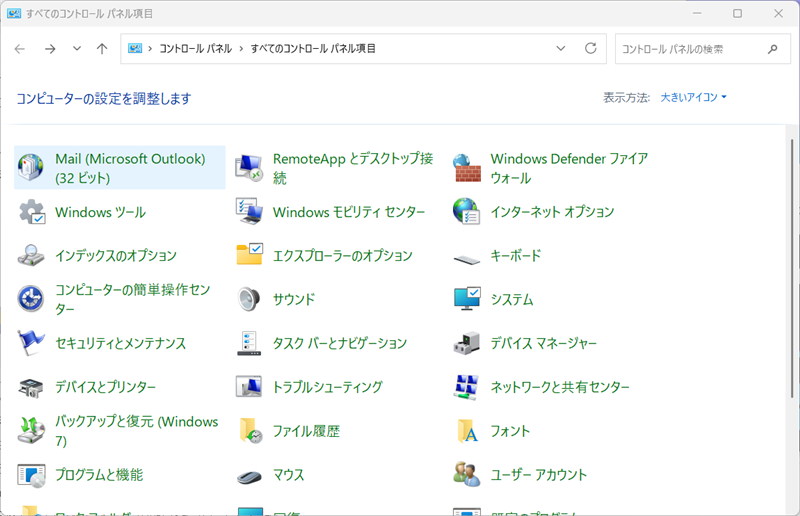Click the コントロール パネルの検索 search box

click(703, 49)
